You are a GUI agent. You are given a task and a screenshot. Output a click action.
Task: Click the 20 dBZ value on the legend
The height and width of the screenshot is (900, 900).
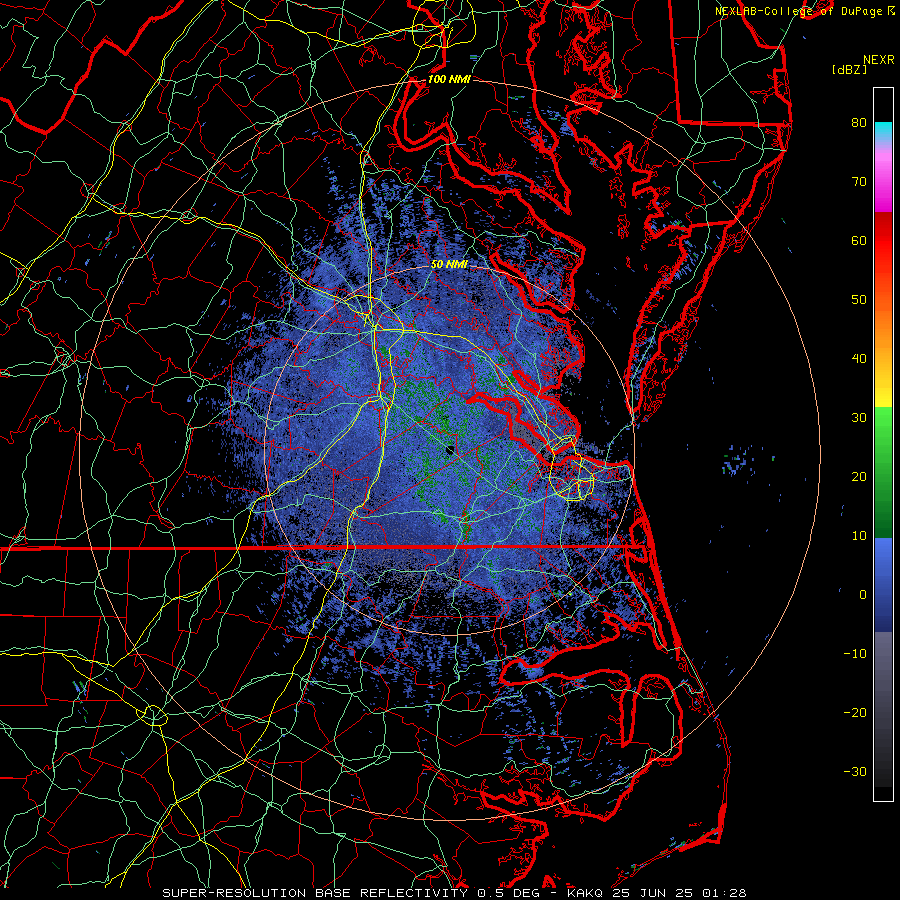tap(859, 476)
